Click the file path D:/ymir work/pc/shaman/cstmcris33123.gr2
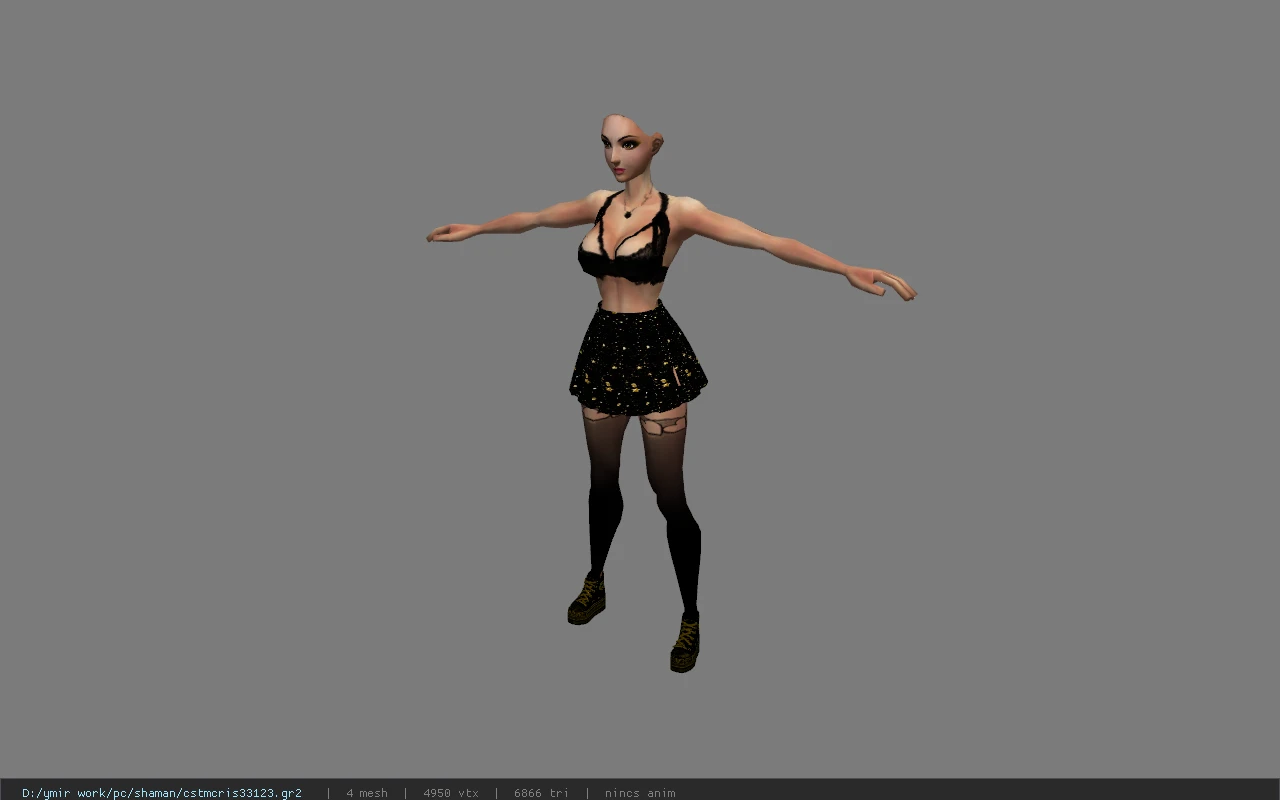The image size is (1280, 800). (162, 793)
